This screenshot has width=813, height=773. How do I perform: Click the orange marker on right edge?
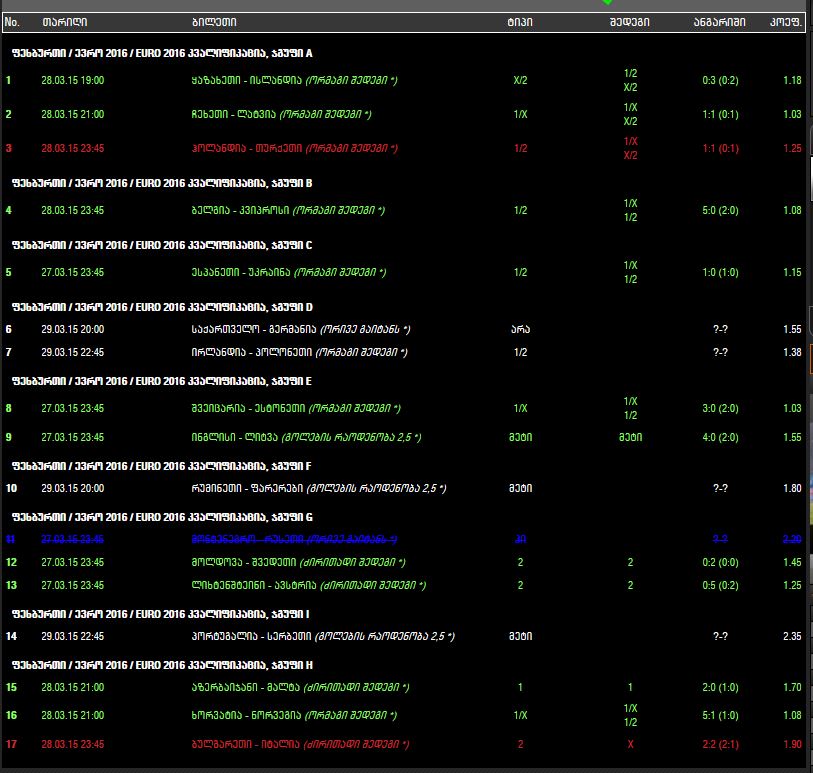tap(810, 358)
